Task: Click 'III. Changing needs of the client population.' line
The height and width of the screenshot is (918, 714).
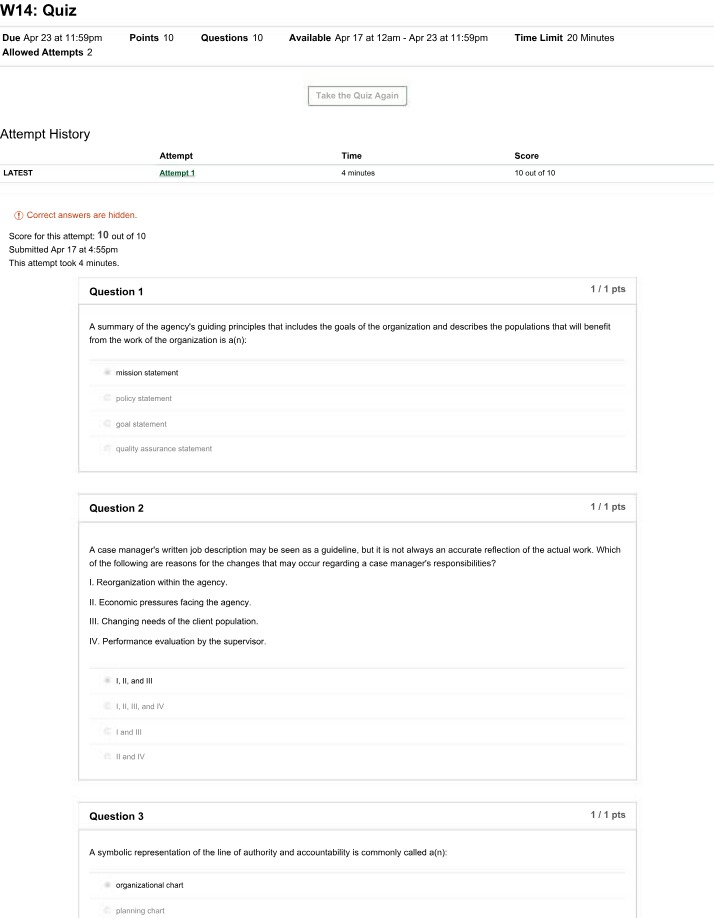Action: (x=173, y=621)
